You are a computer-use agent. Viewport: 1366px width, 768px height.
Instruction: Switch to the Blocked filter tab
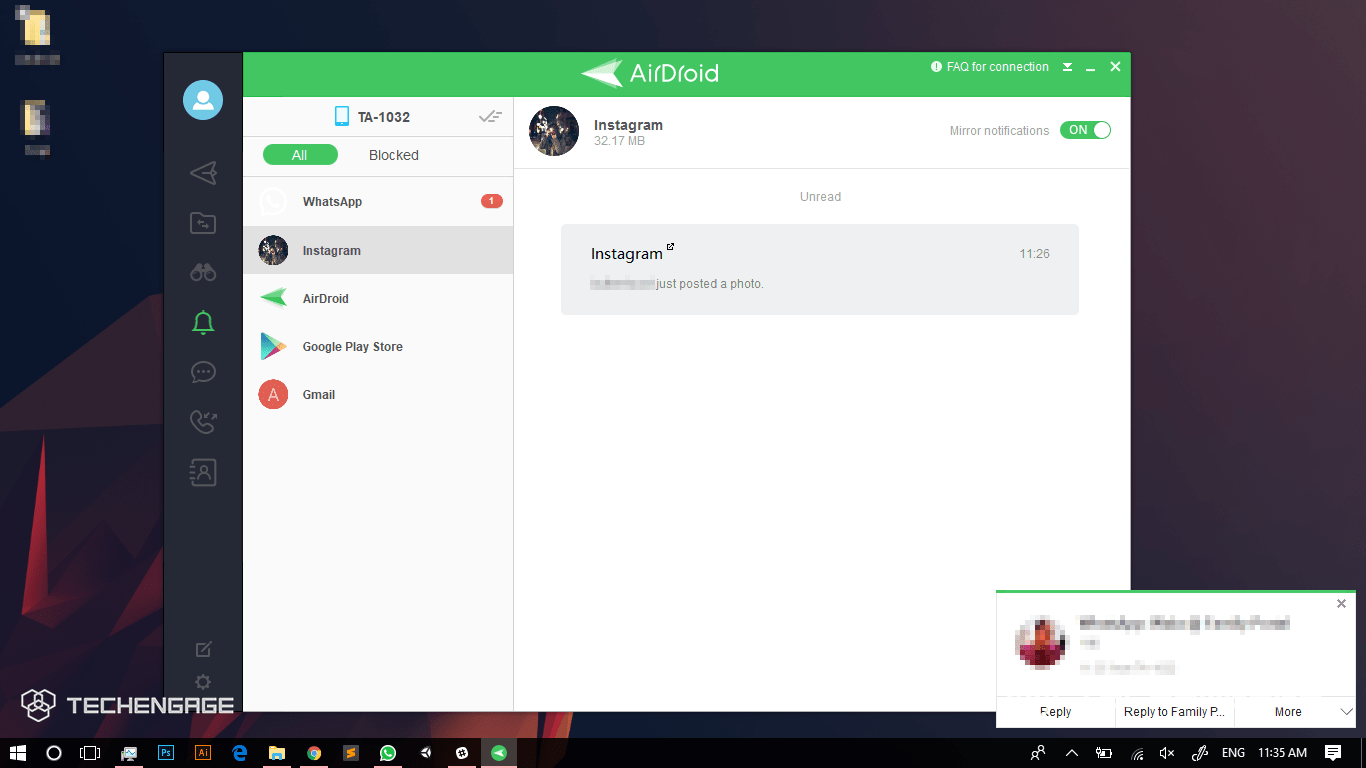pyautogui.click(x=394, y=155)
